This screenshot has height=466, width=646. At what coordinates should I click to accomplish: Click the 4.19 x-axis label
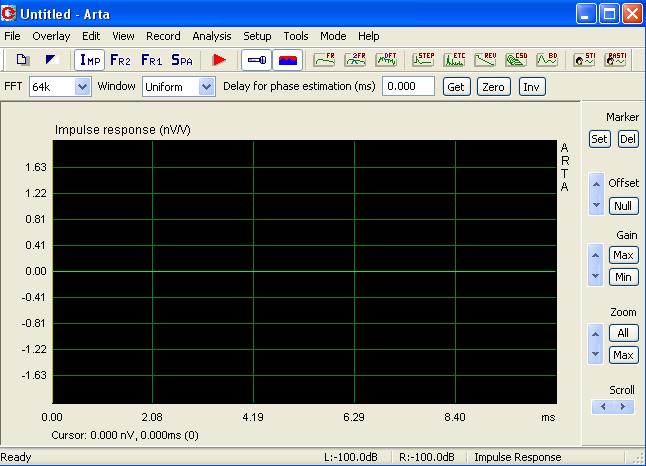[253, 417]
